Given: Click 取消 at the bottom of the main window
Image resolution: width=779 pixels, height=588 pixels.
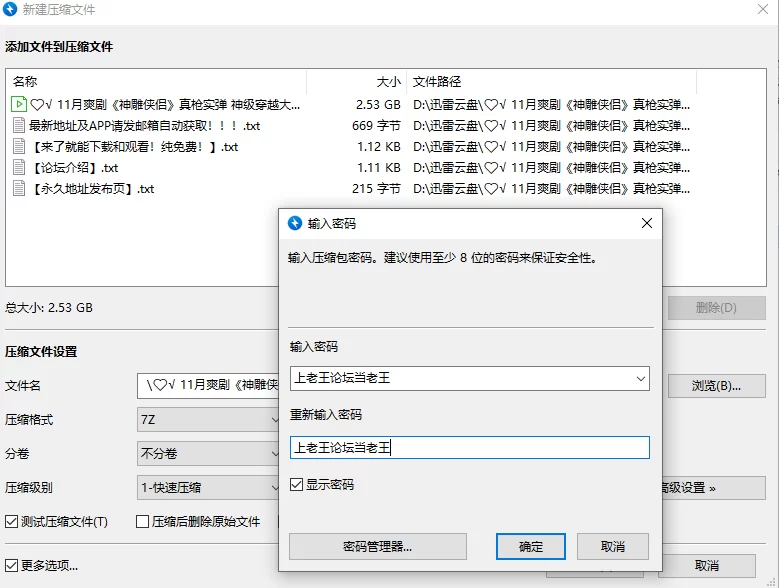Looking at the screenshot, I should 706,566.
